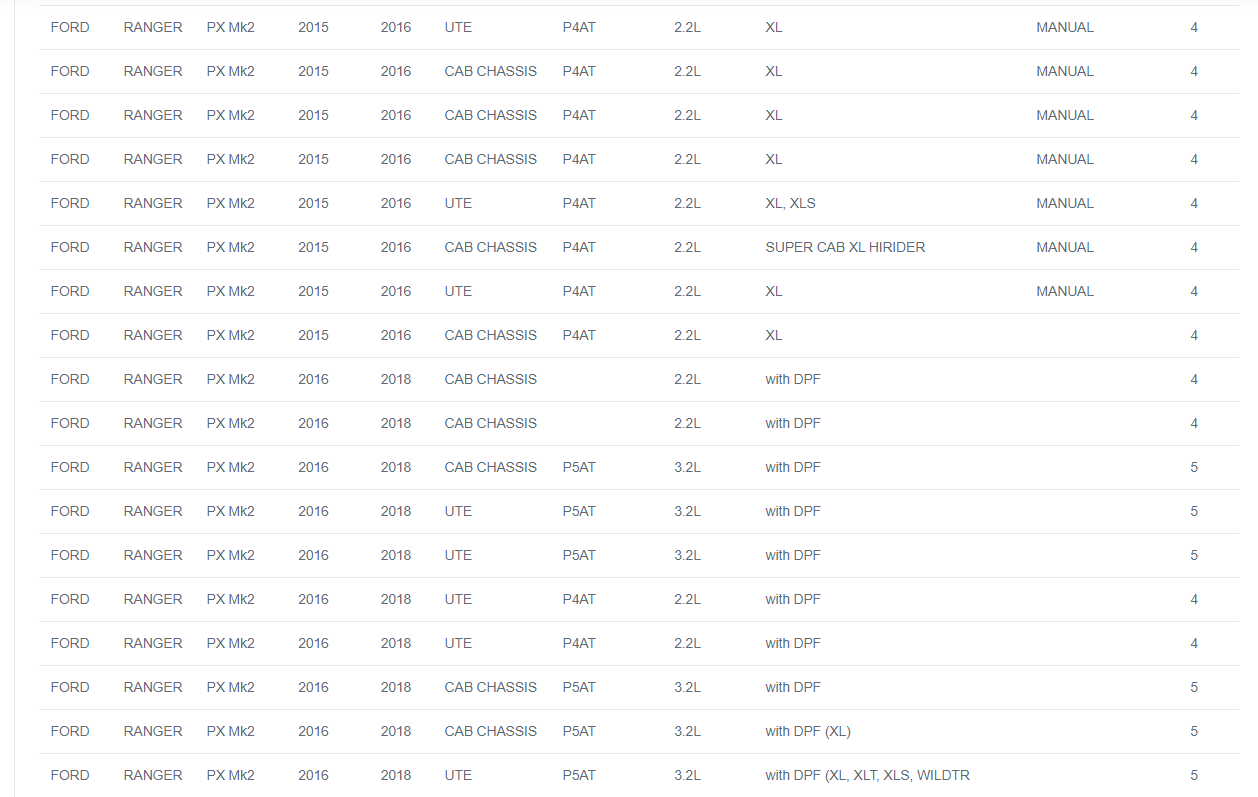Click P4AT in the 'XL, XLS' row
Viewport: 1258px width, 797px height.
(x=579, y=203)
